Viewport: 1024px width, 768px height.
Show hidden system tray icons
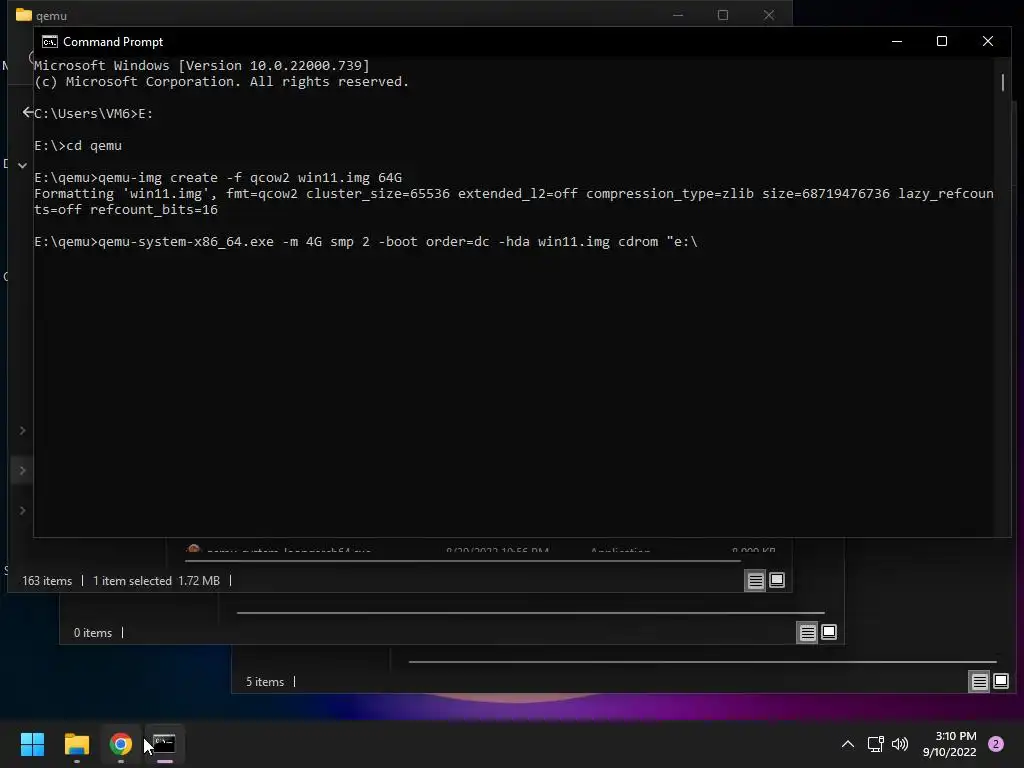[848, 744]
